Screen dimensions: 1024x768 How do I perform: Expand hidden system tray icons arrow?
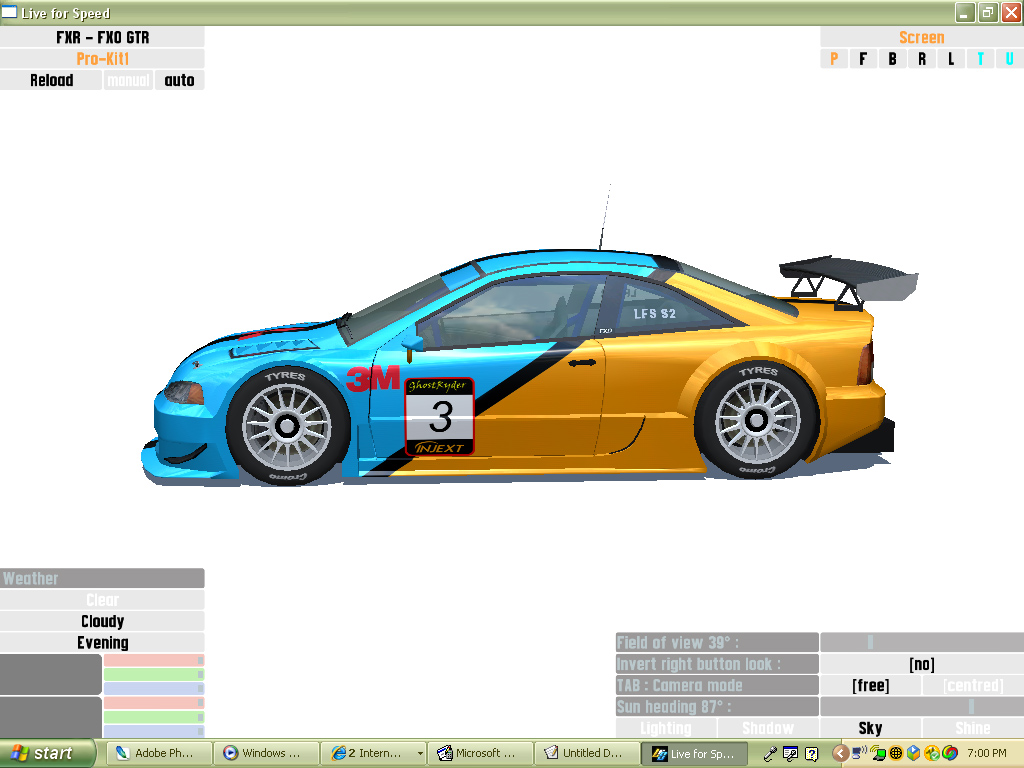(840, 754)
